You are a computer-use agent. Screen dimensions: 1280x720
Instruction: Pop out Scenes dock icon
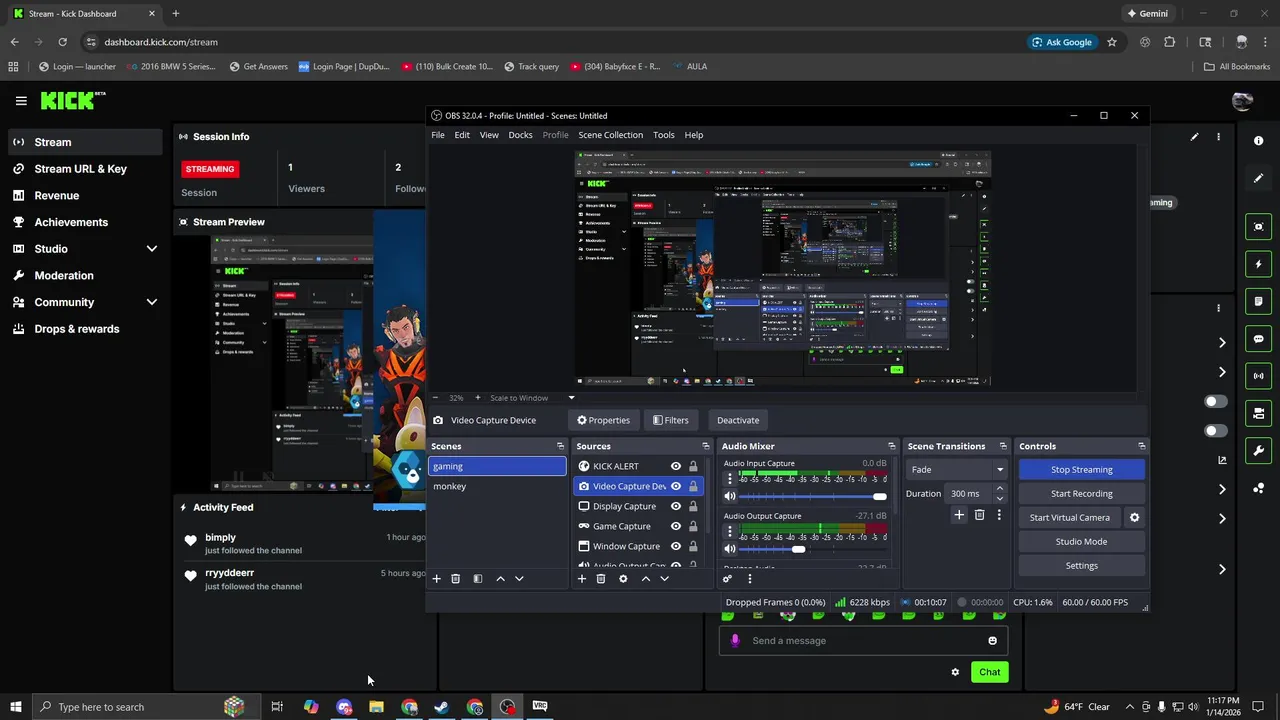560,446
